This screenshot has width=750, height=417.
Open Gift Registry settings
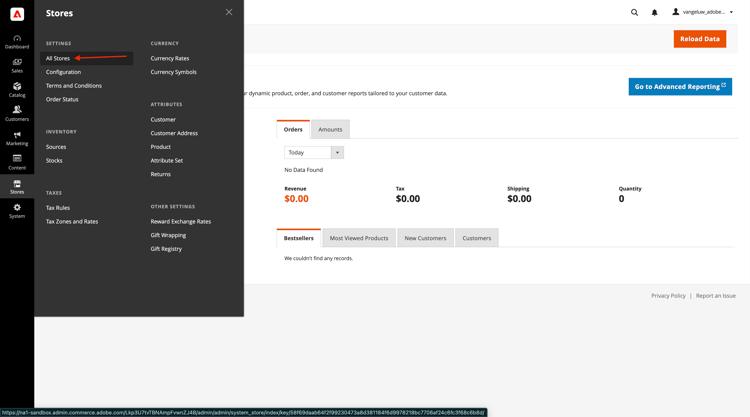coord(166,249)
